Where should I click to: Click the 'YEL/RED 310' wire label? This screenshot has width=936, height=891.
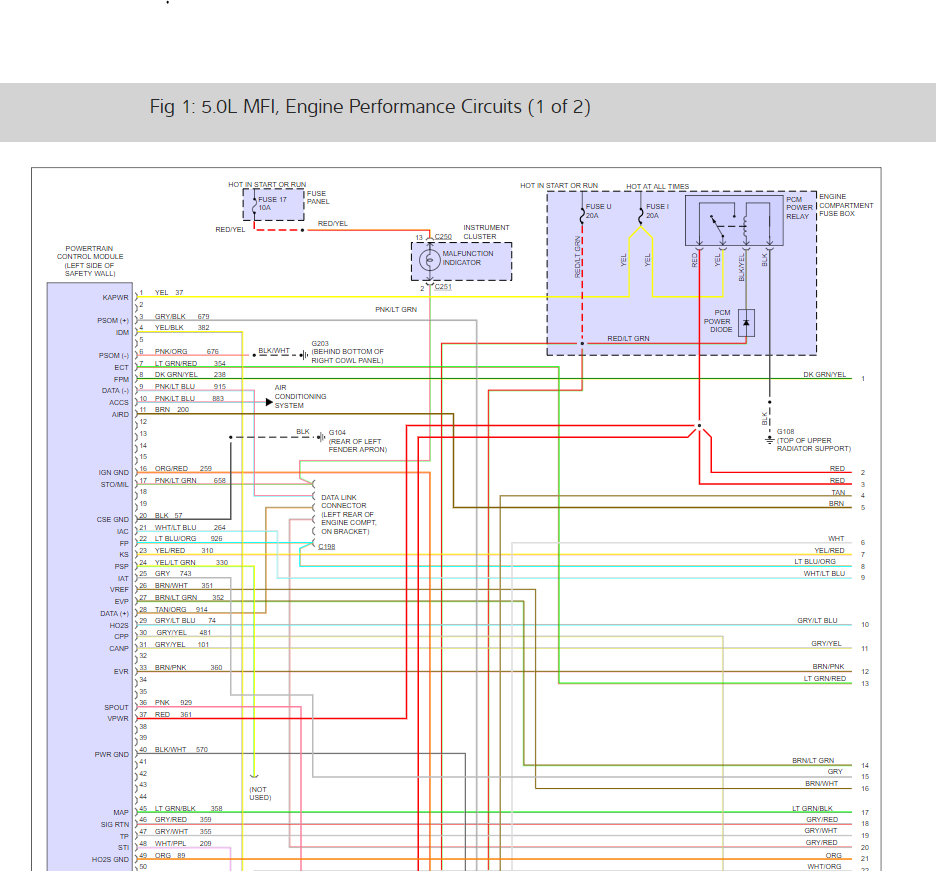point(184,551)
